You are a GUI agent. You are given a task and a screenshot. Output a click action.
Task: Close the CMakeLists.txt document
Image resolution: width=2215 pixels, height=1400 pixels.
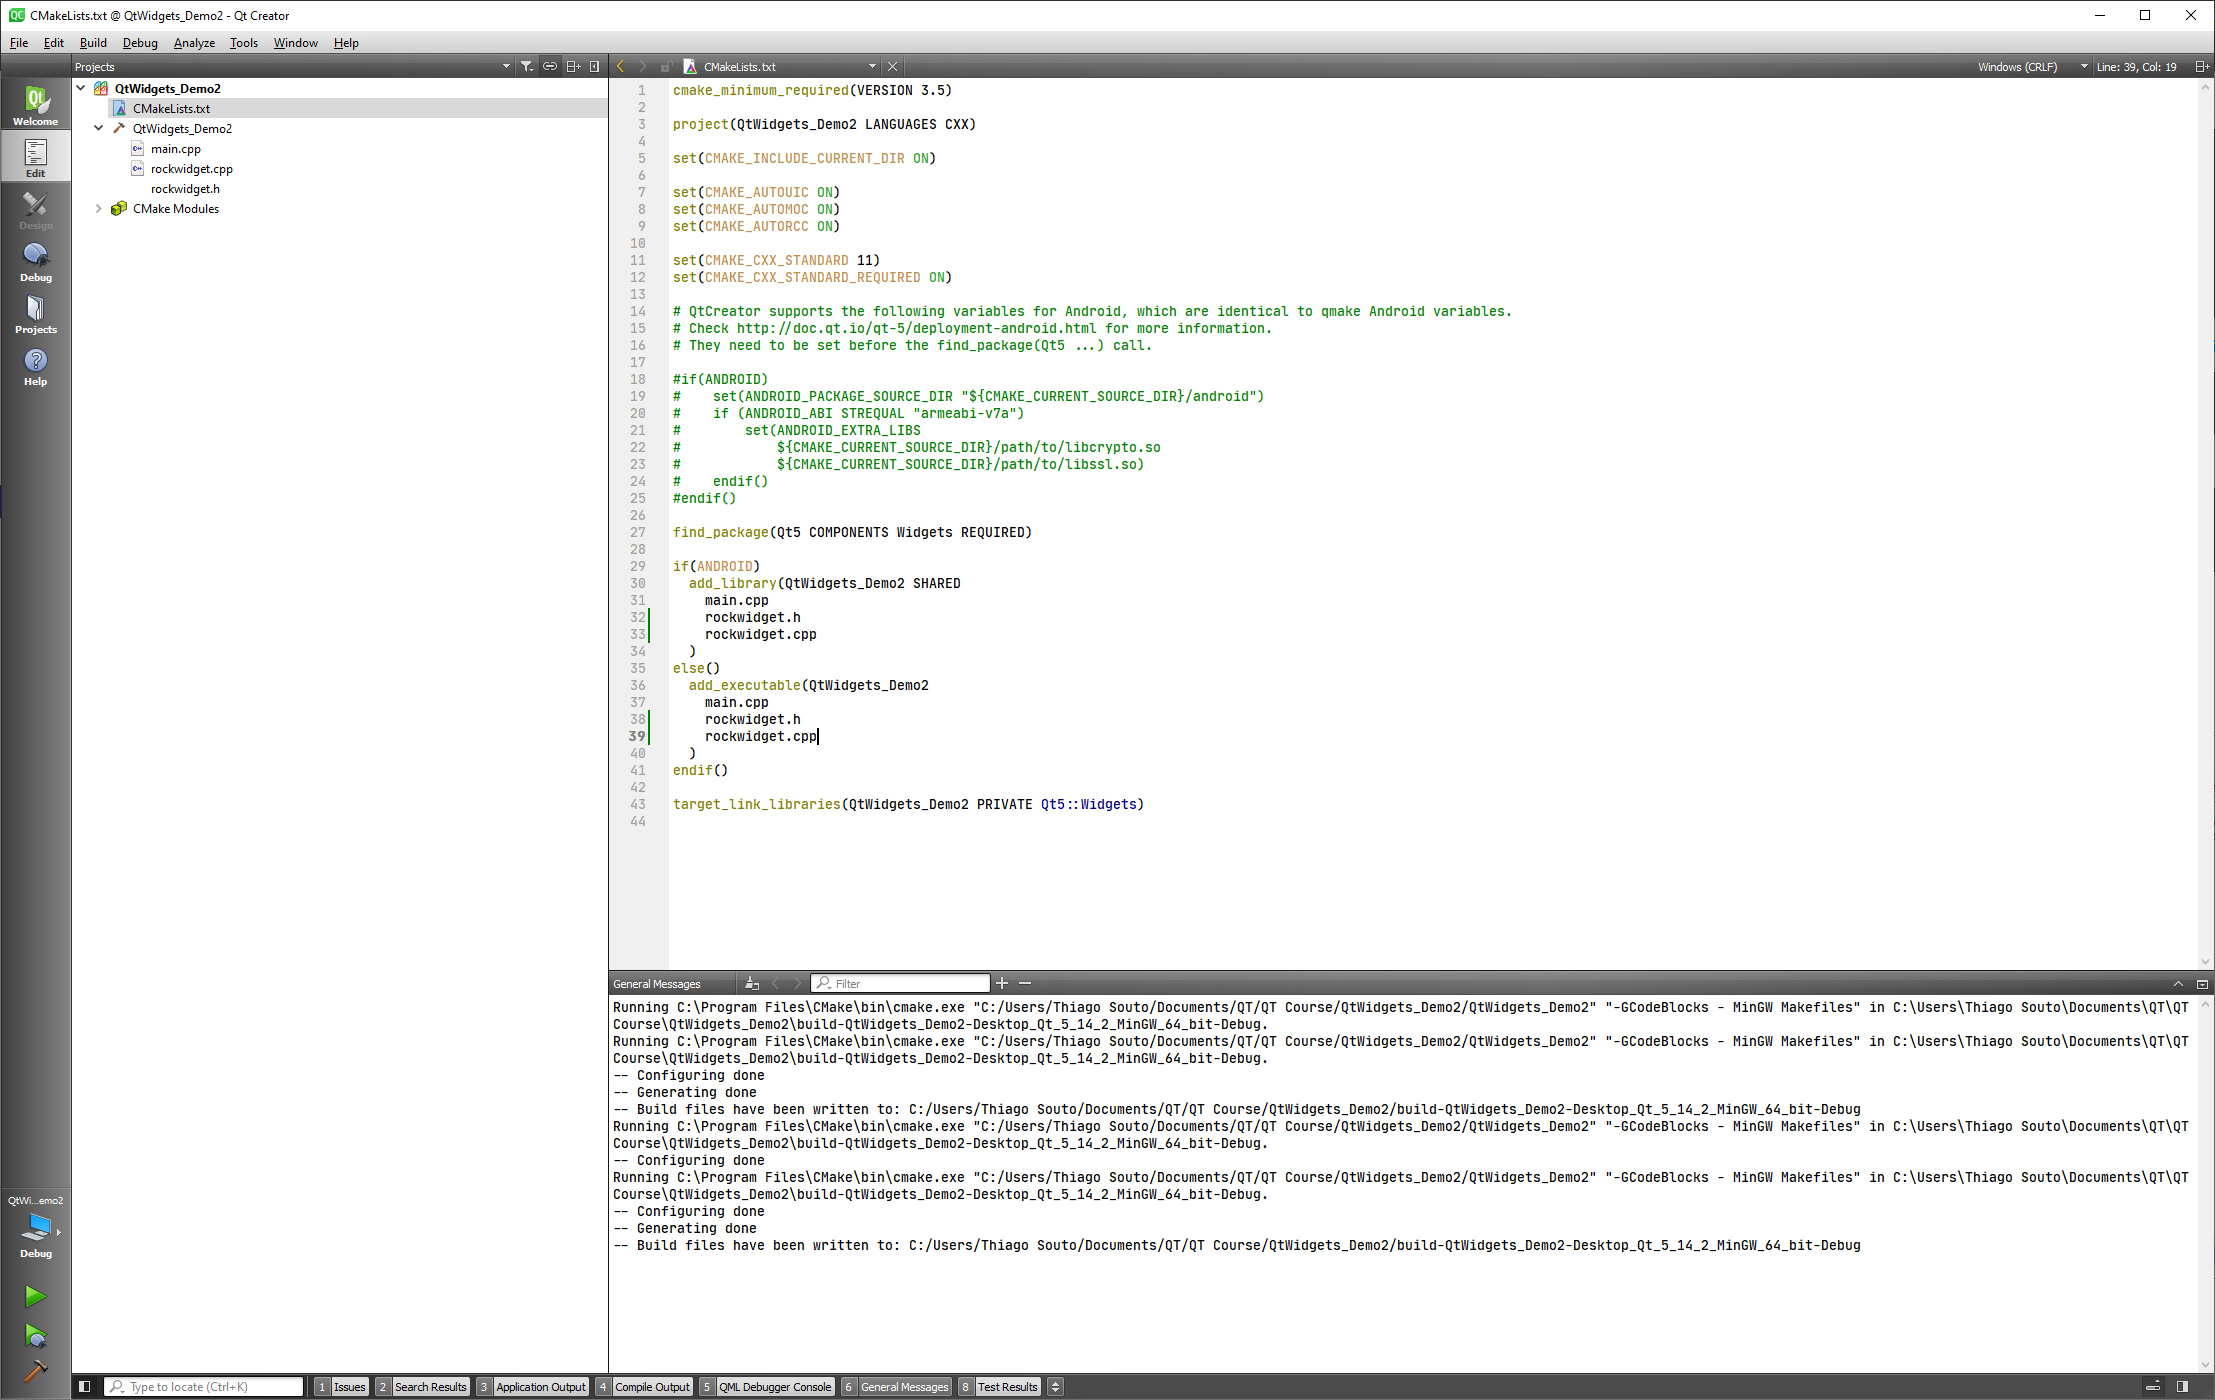coord(893,67)
